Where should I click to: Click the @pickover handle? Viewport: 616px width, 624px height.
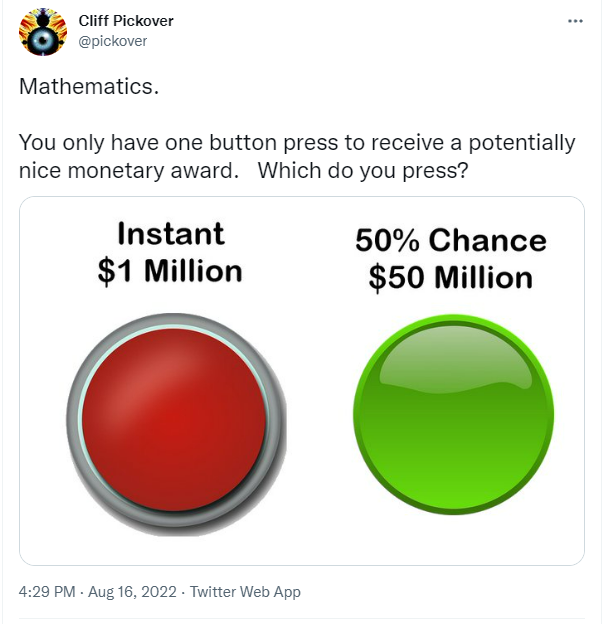113,41
